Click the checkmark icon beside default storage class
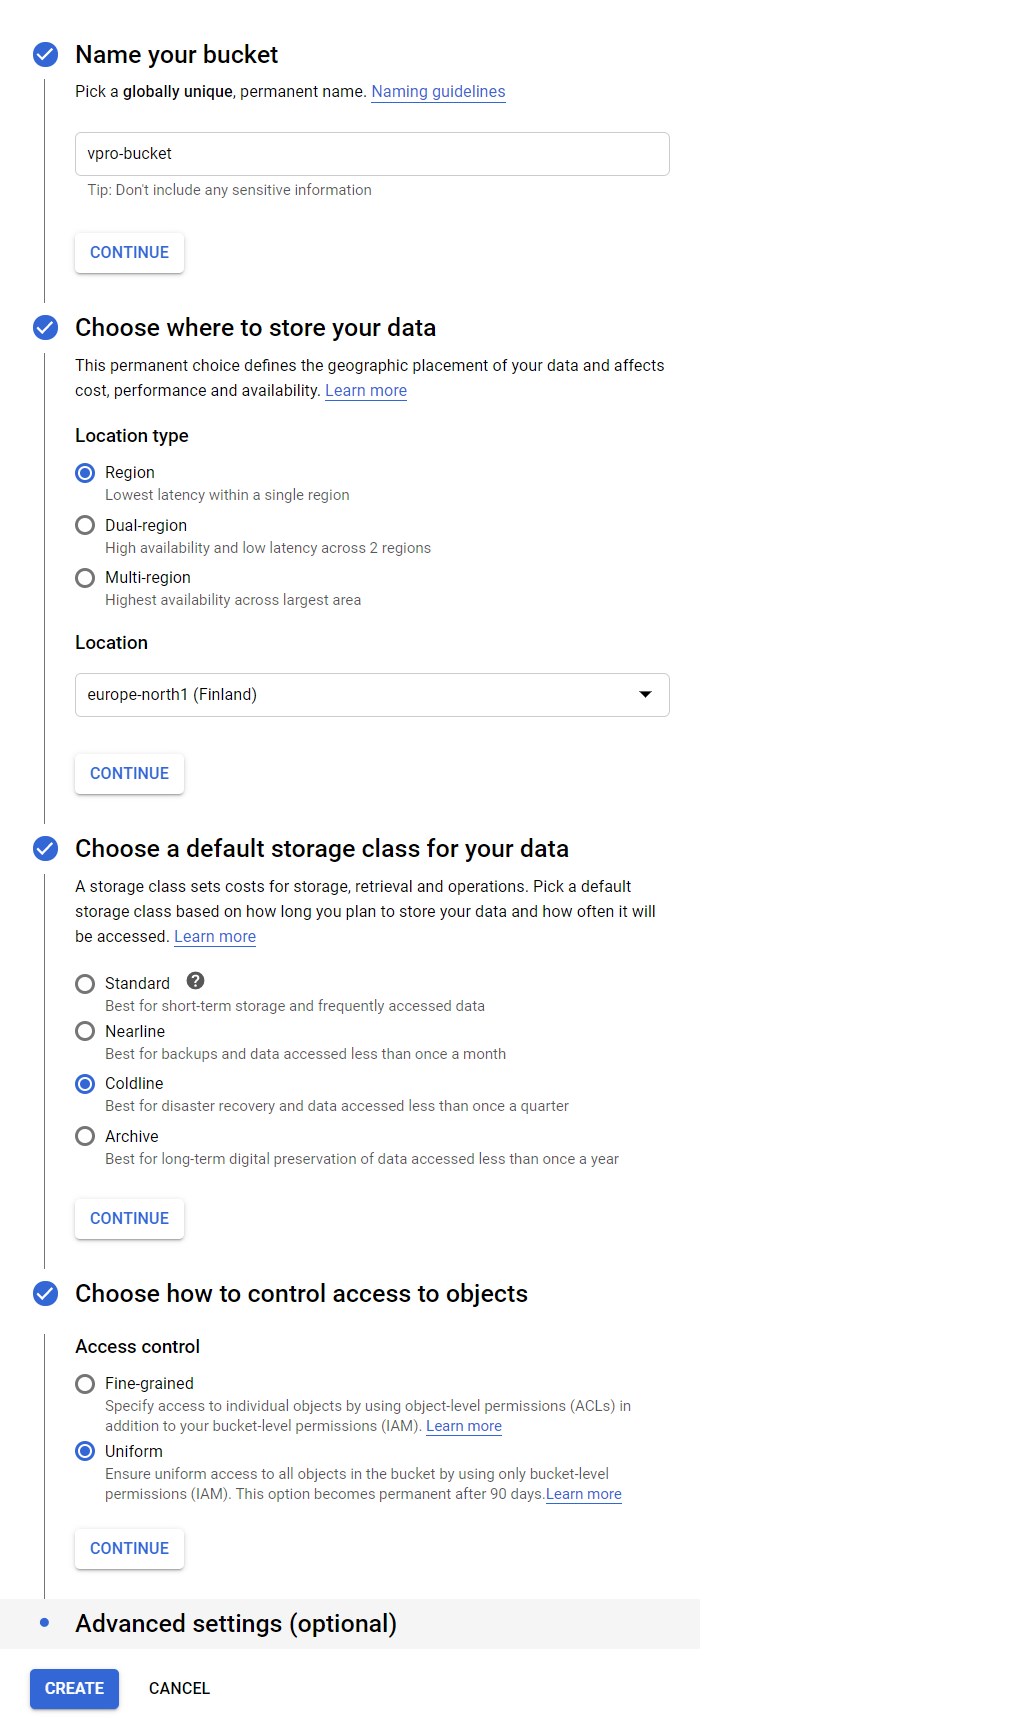 click(x=46, y=849)
